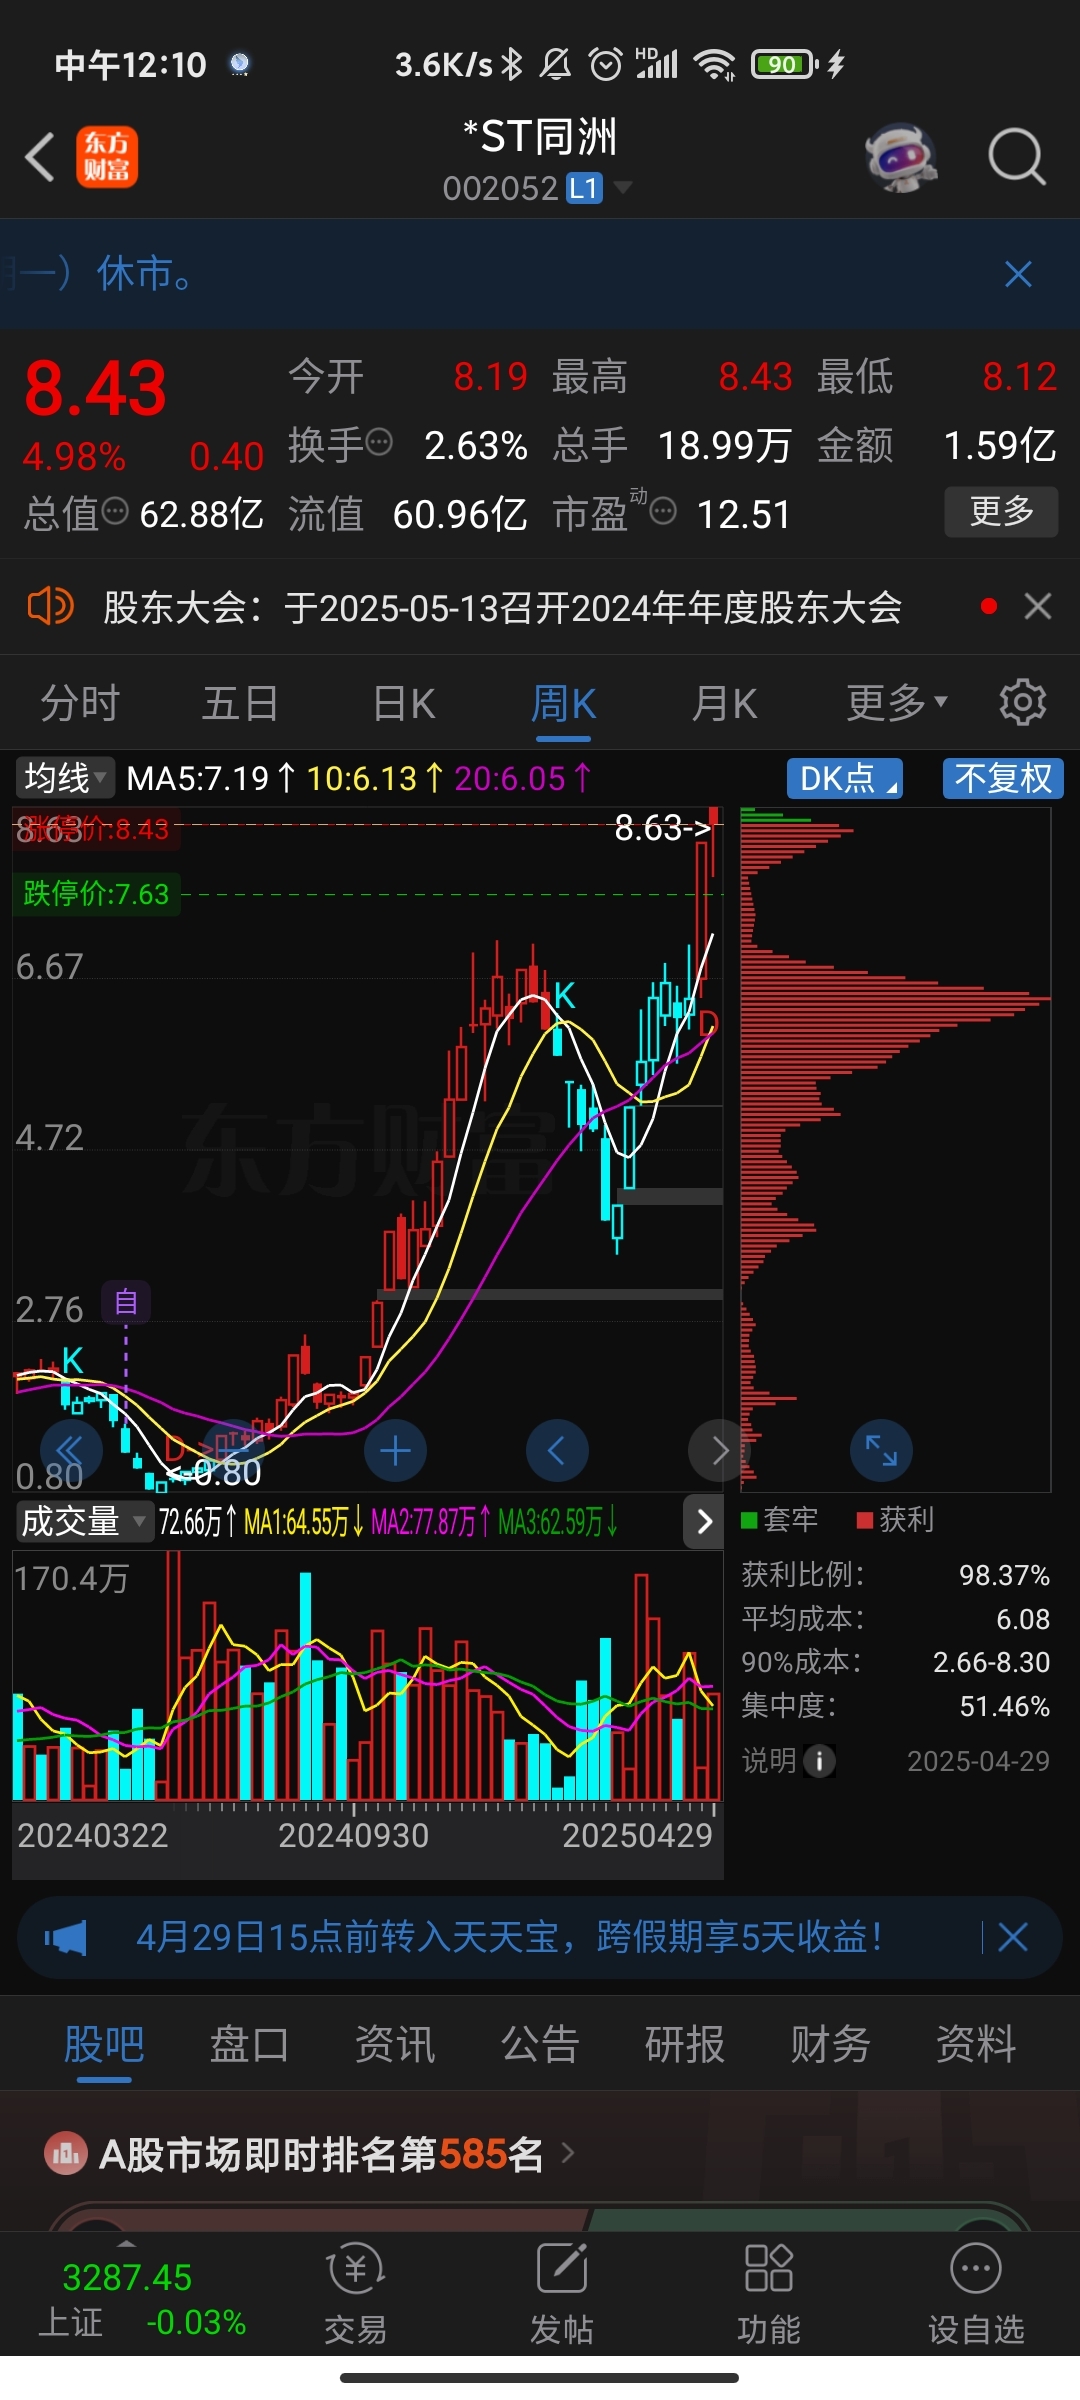This screenshot has height=2400, width=1080.
Task: Open A股市场即时排名 chevron
Action: click(568, 2152)
